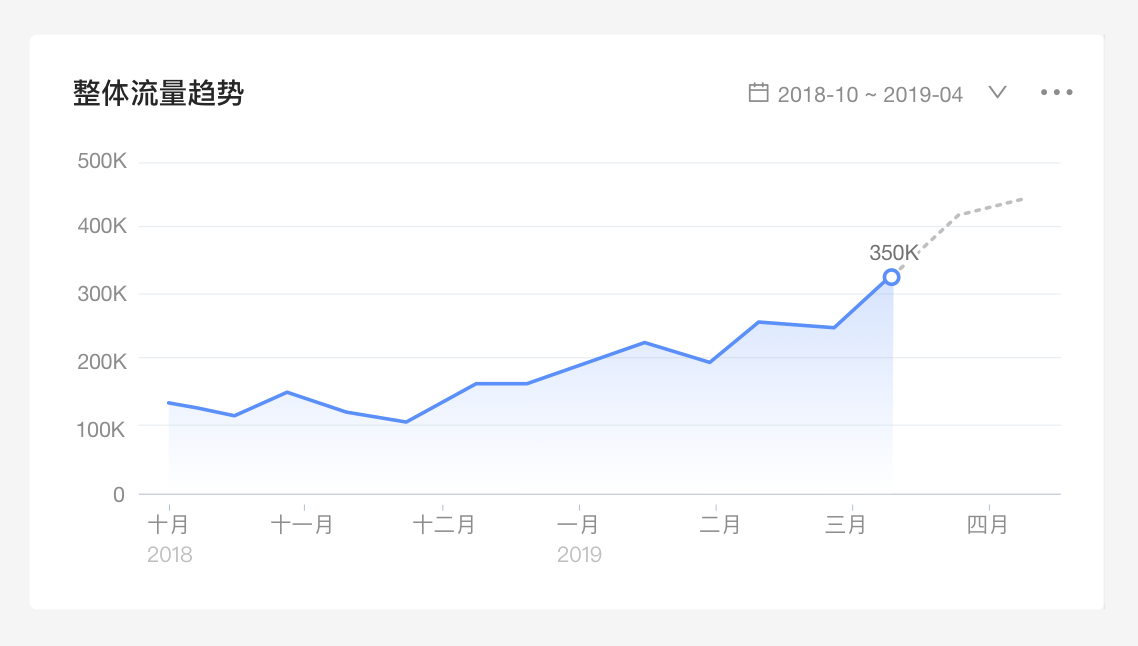
Task: Click the 100K y-axis label
Action: coord(101,429)
